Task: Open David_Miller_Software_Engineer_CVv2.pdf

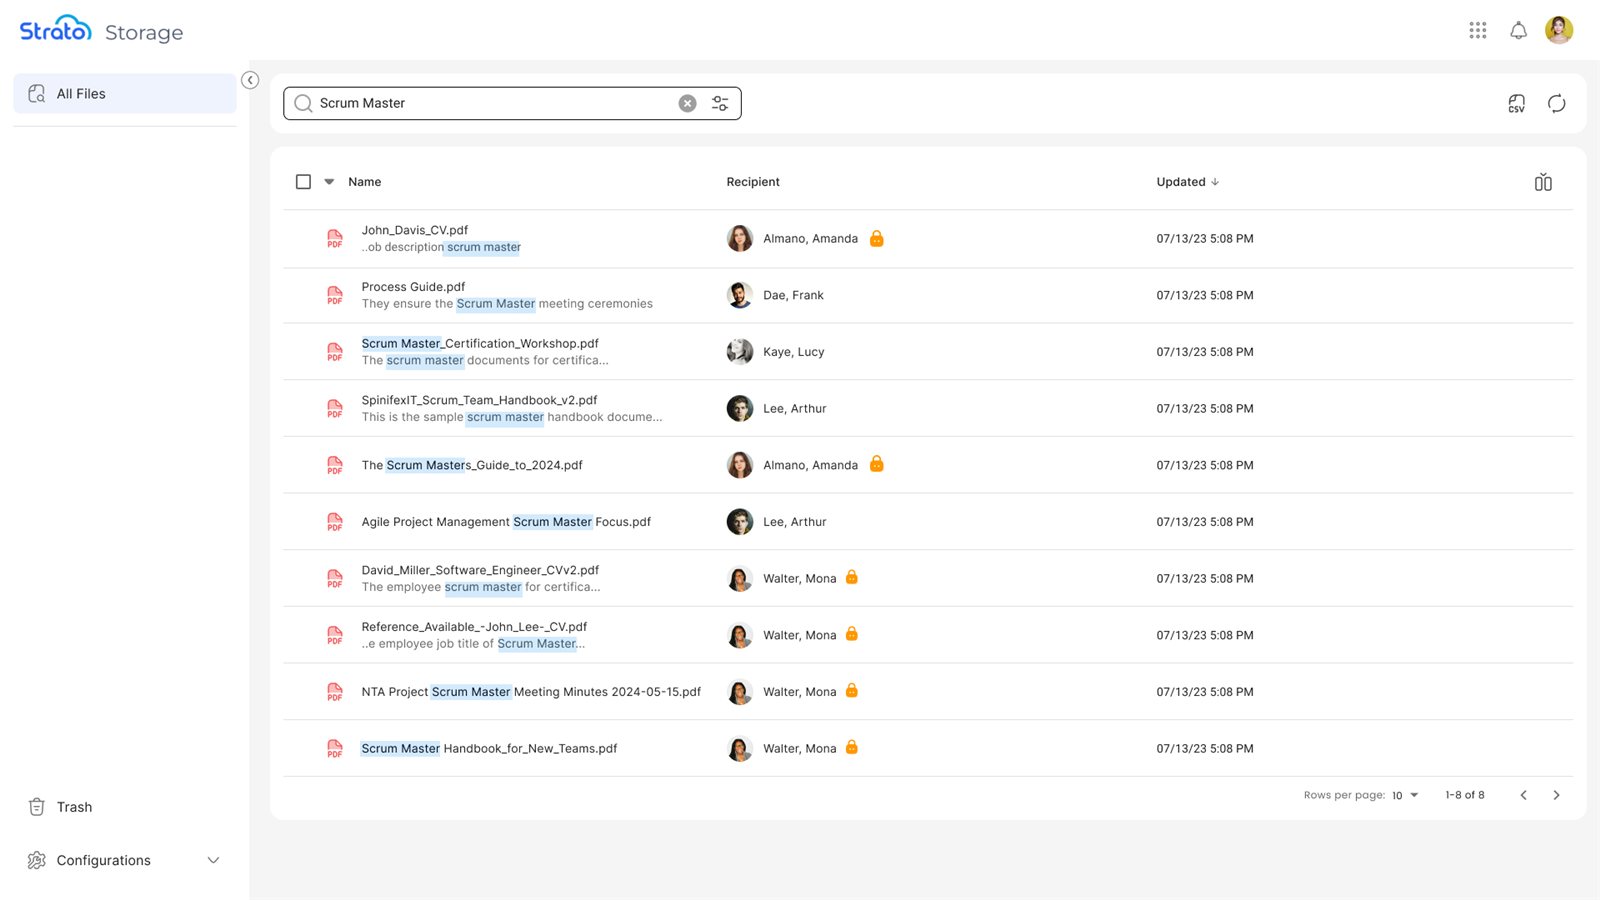Action: (480, 570)
